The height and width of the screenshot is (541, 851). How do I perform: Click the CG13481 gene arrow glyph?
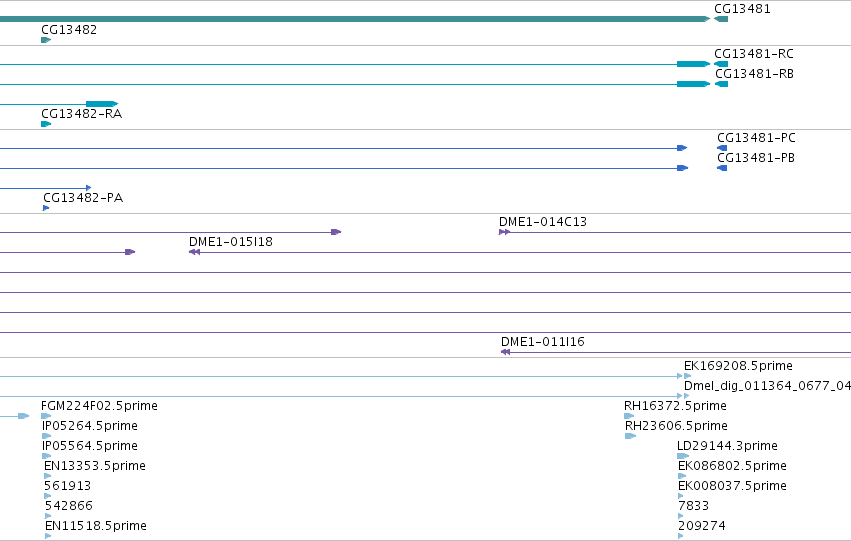tap(721, 19)
